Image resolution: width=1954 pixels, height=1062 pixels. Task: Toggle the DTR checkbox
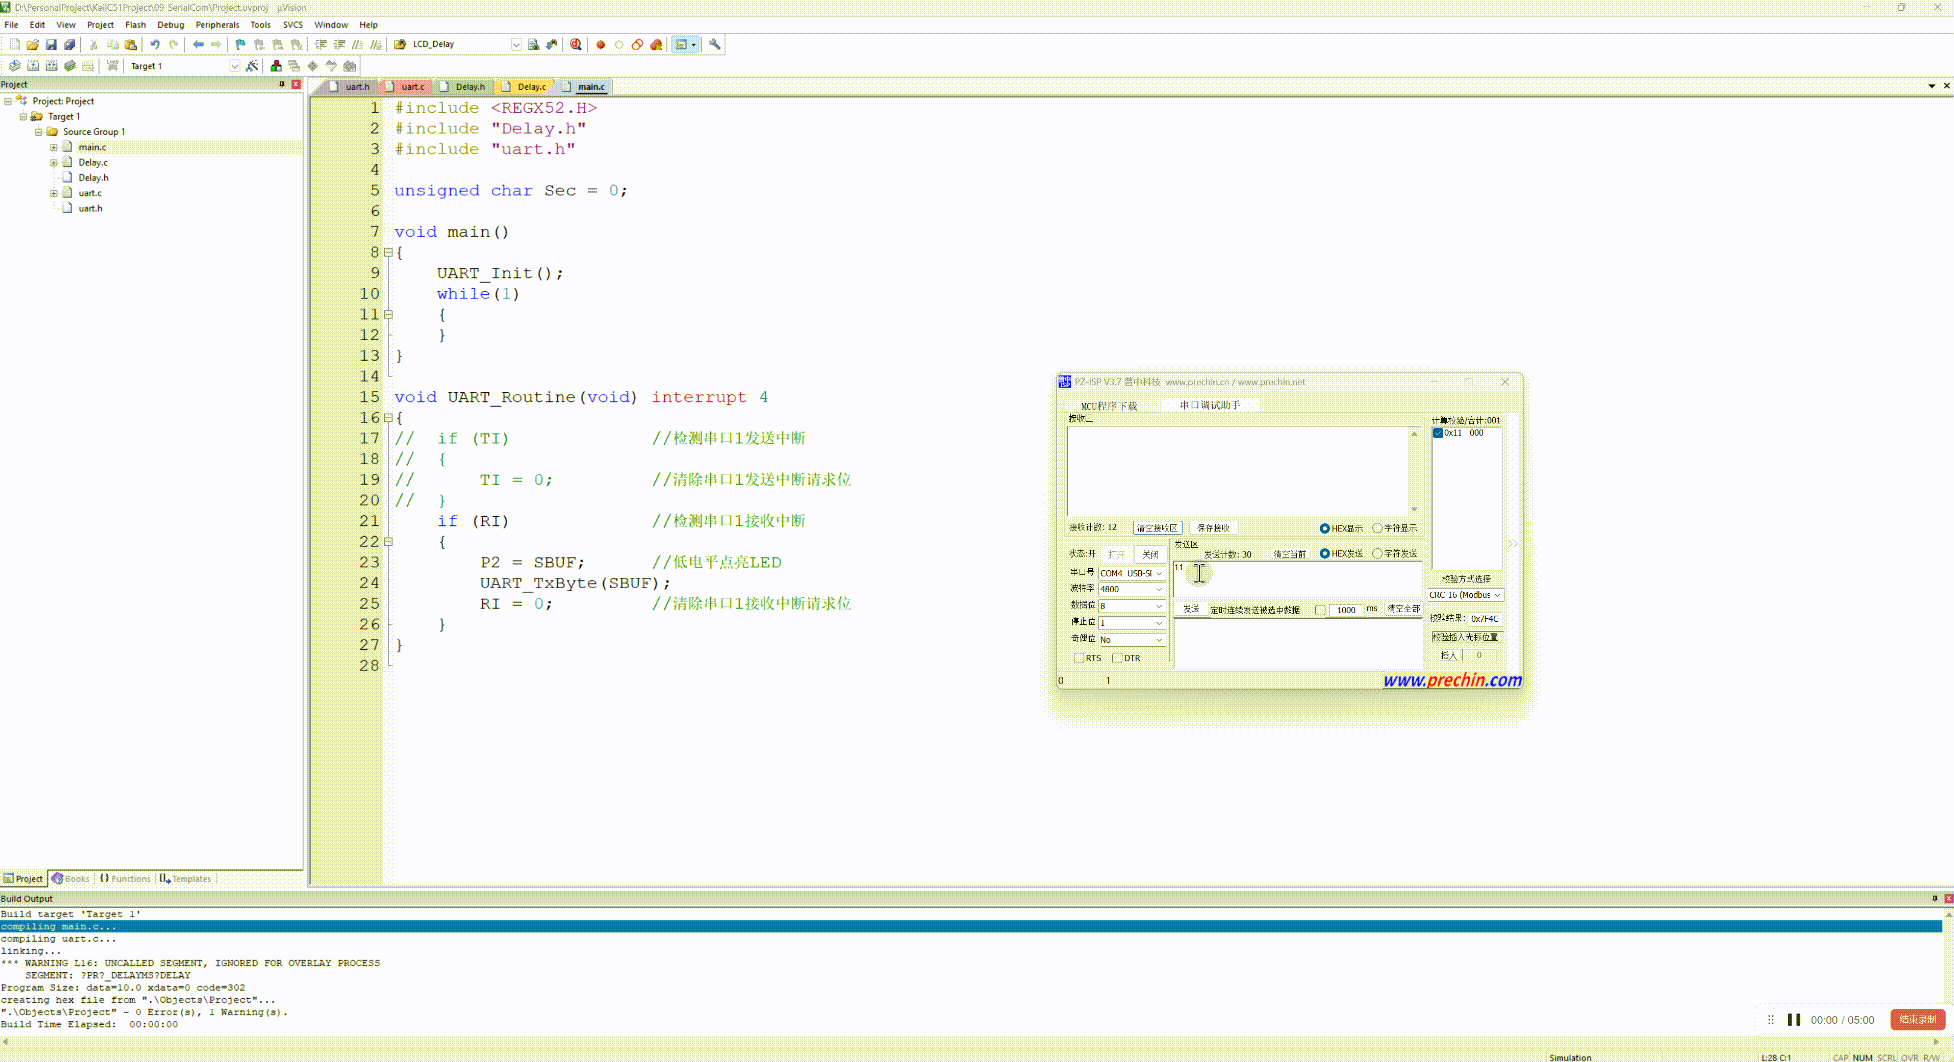(1117, 658)
